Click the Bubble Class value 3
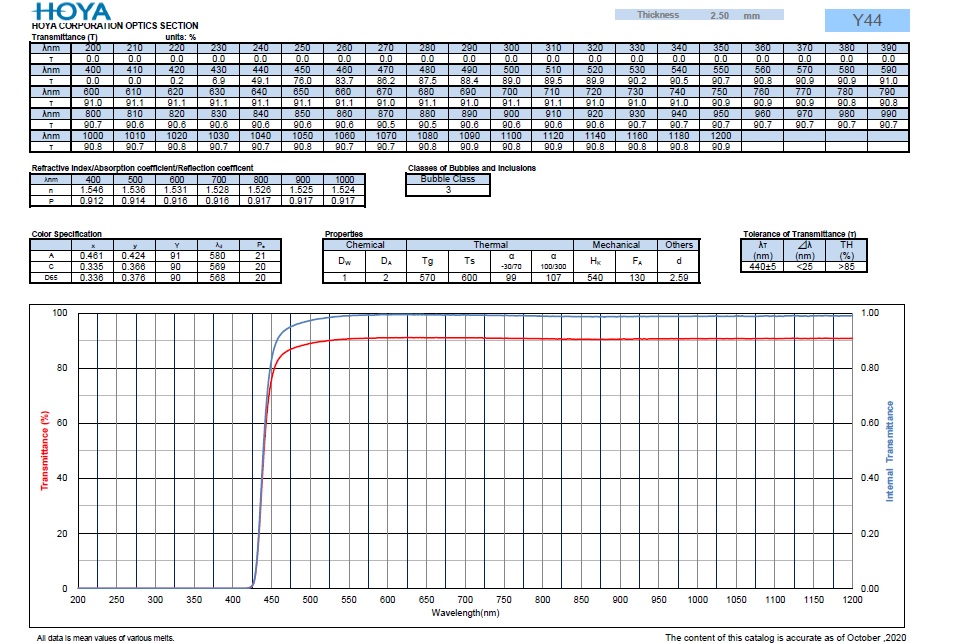962x643 pixels. coord(447,189)
